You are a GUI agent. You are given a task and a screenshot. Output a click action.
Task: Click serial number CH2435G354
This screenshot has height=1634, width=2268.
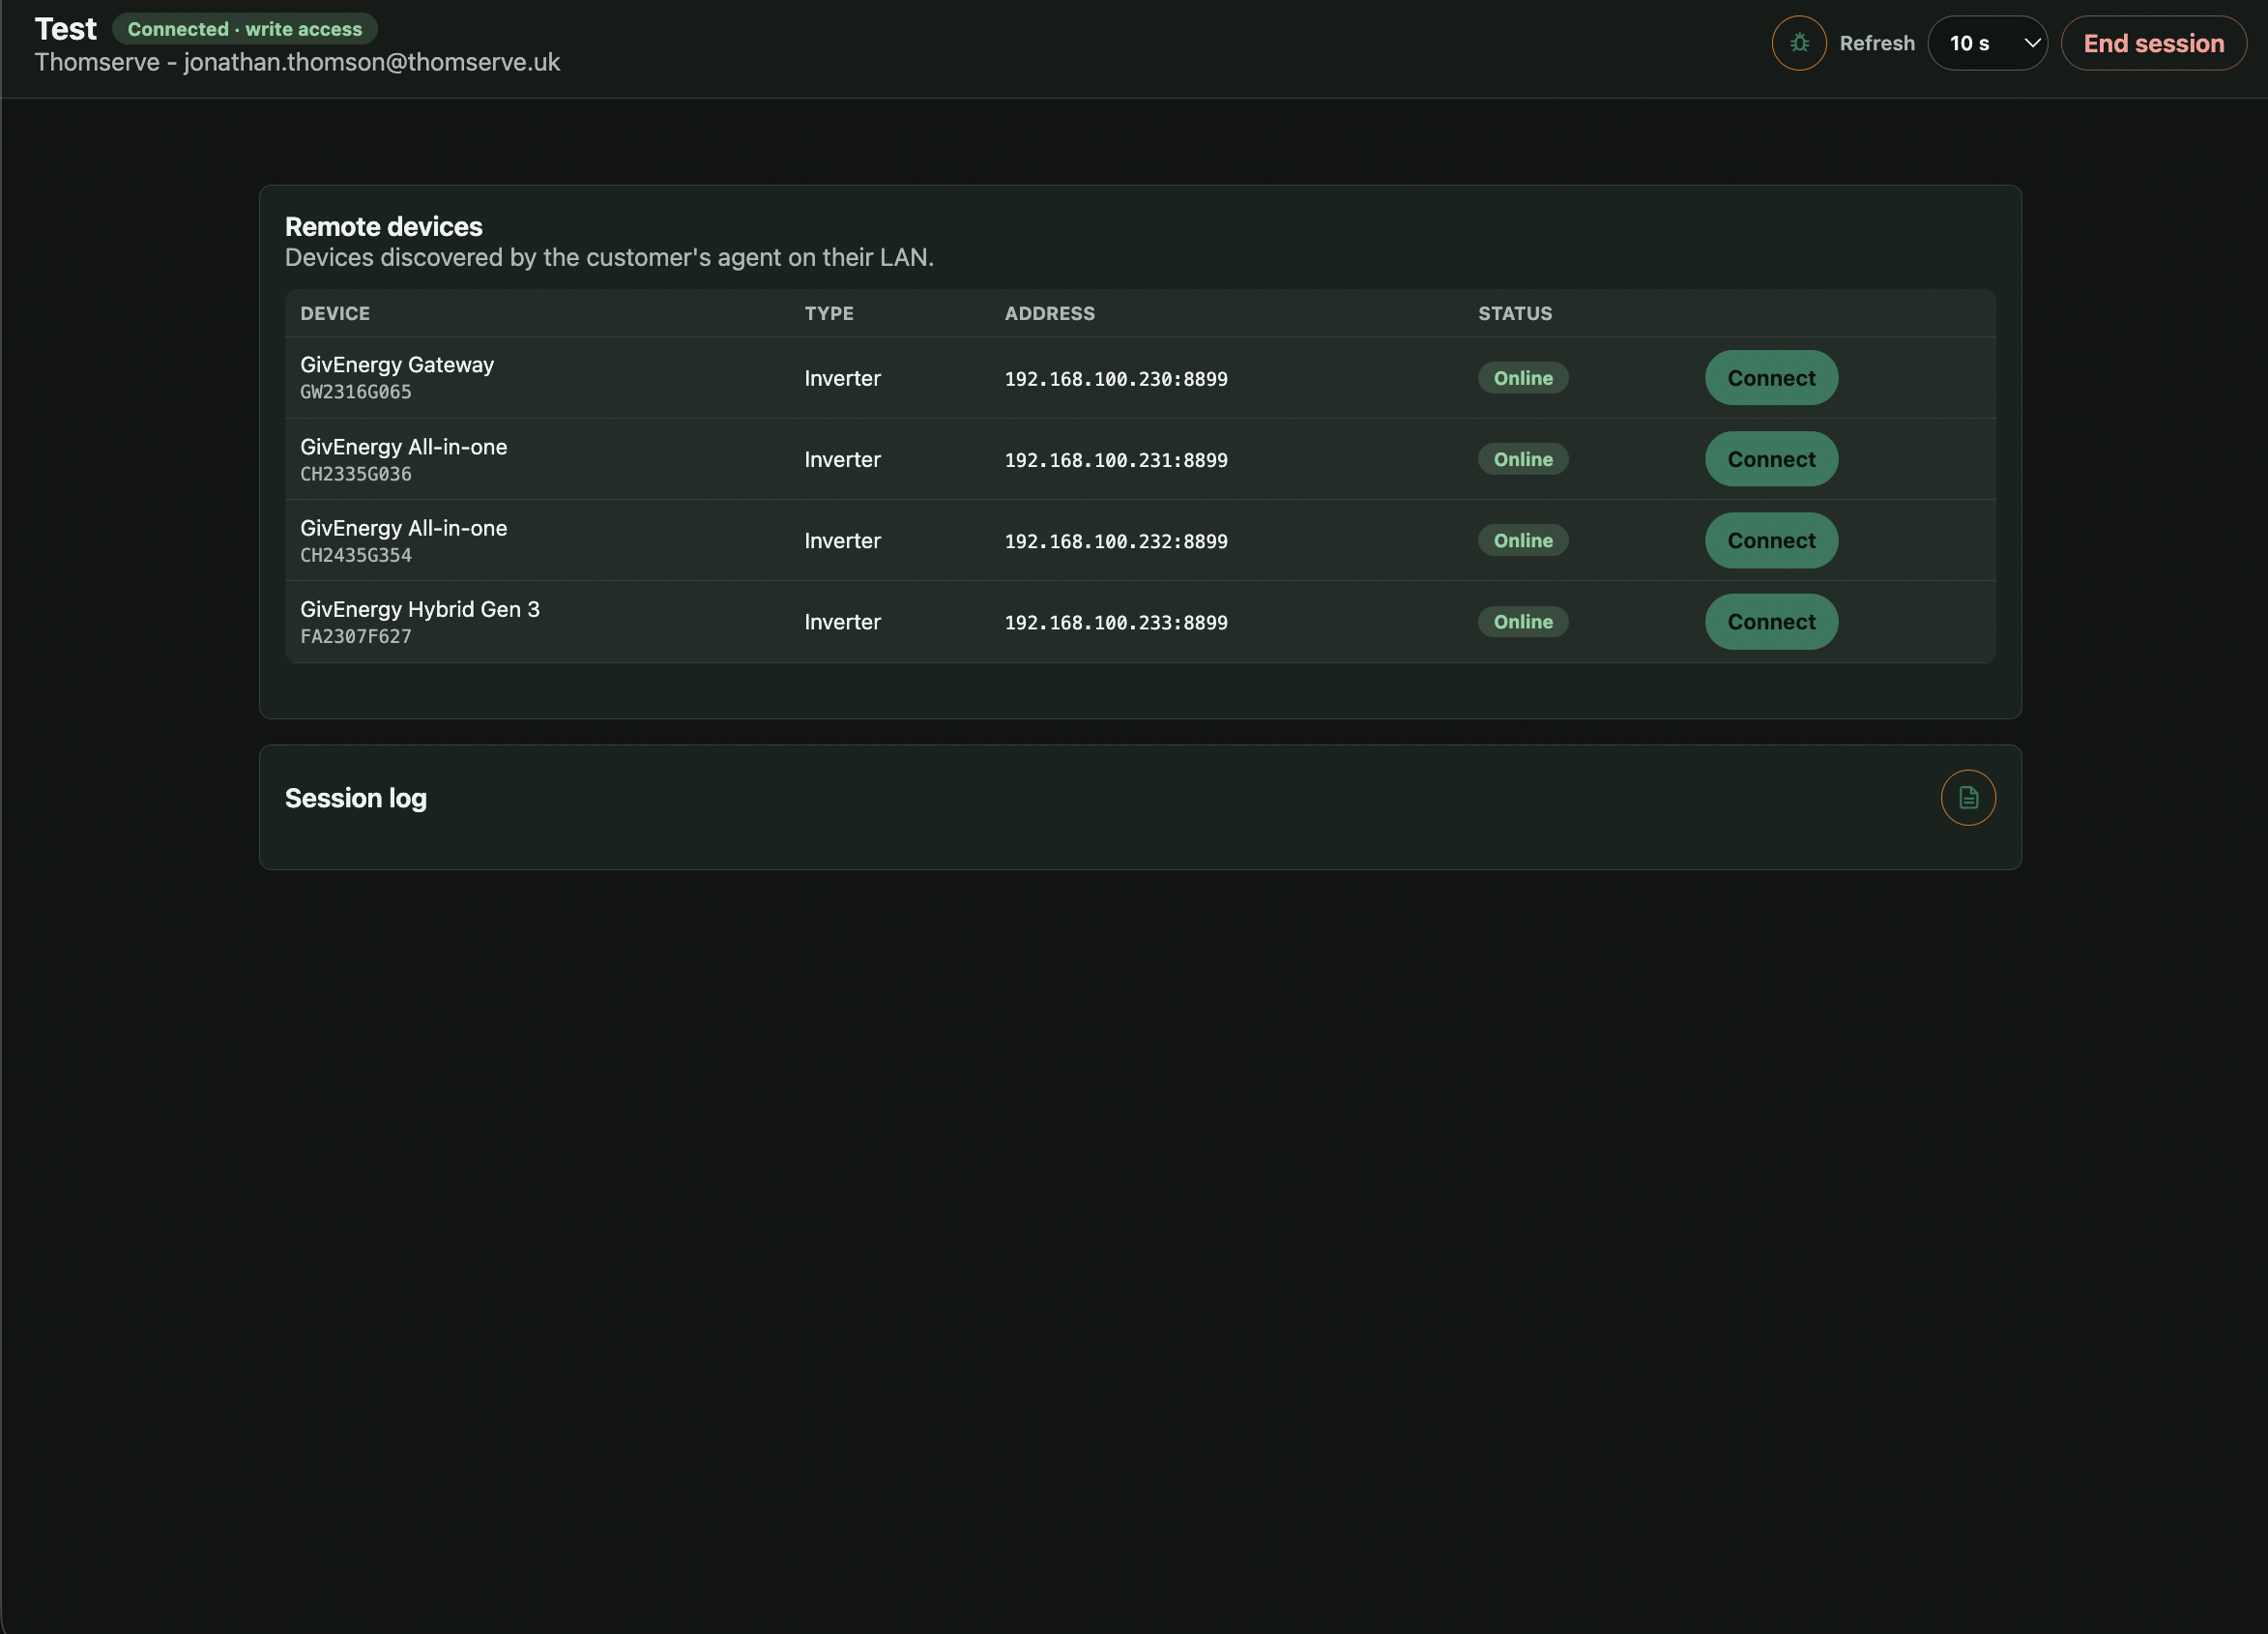click(356, 555)
